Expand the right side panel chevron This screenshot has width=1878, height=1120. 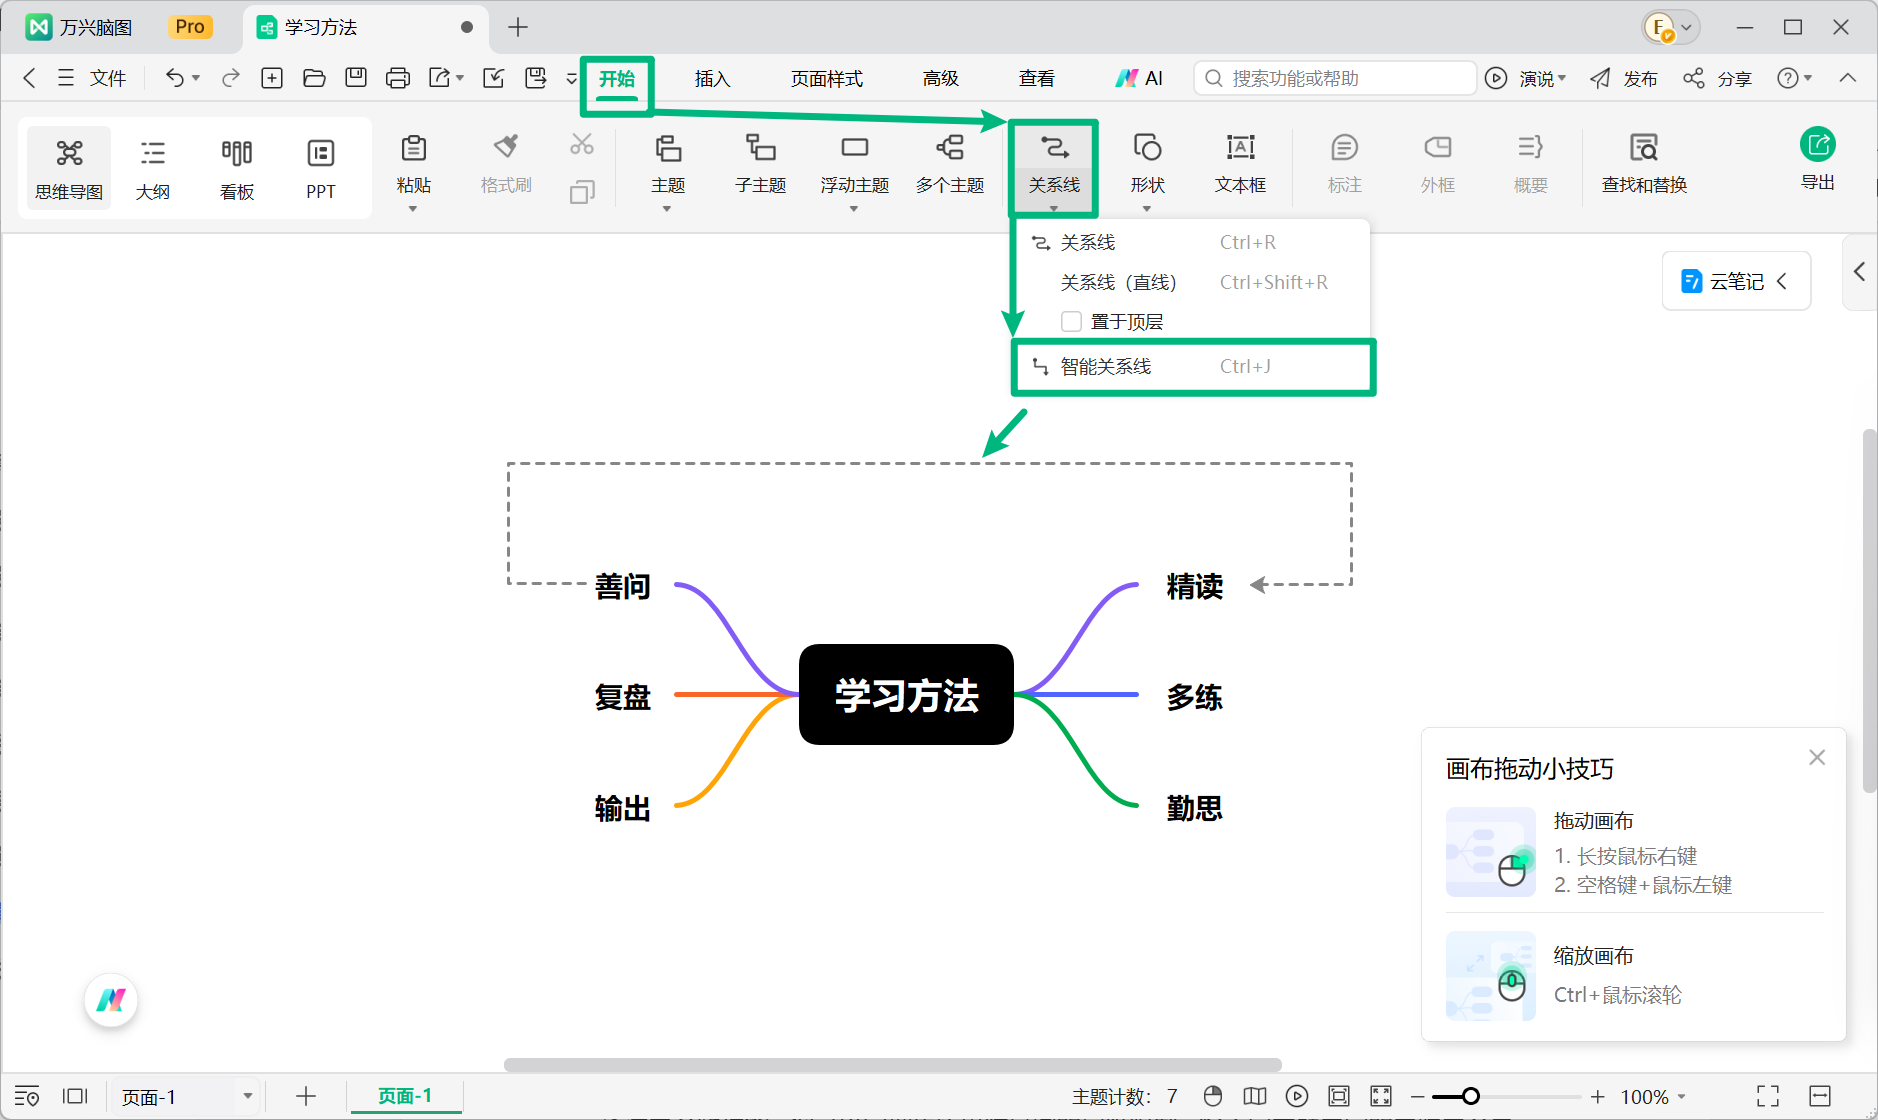pyautogui.click(x=1859, y=271)
